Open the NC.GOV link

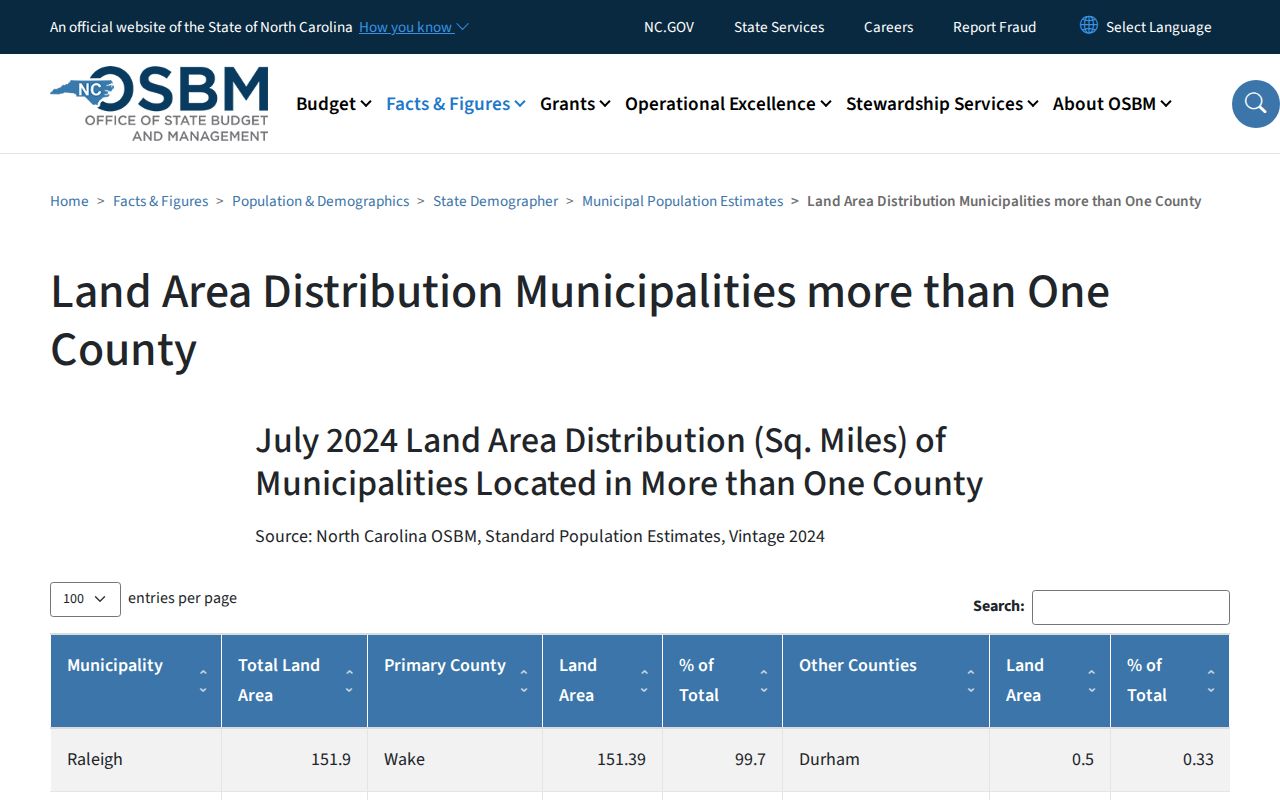click(669, 27)
